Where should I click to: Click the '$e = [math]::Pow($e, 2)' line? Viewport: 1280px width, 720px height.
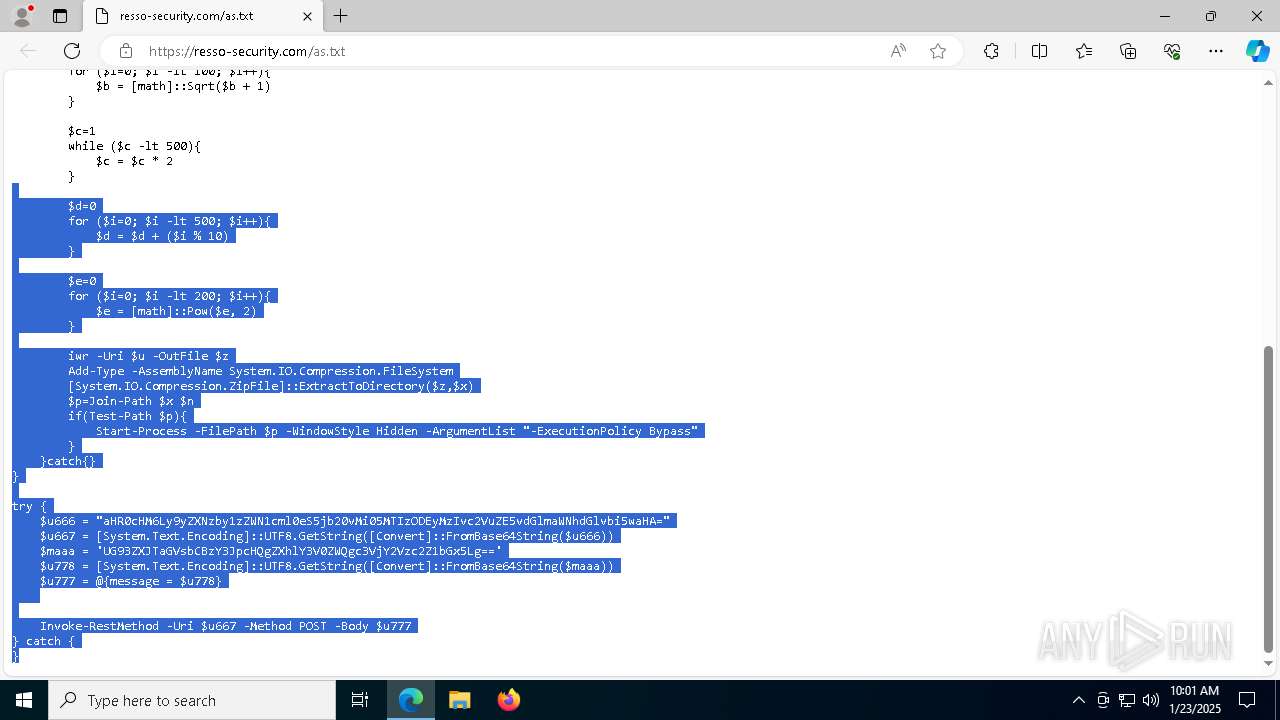pos(176,311)
